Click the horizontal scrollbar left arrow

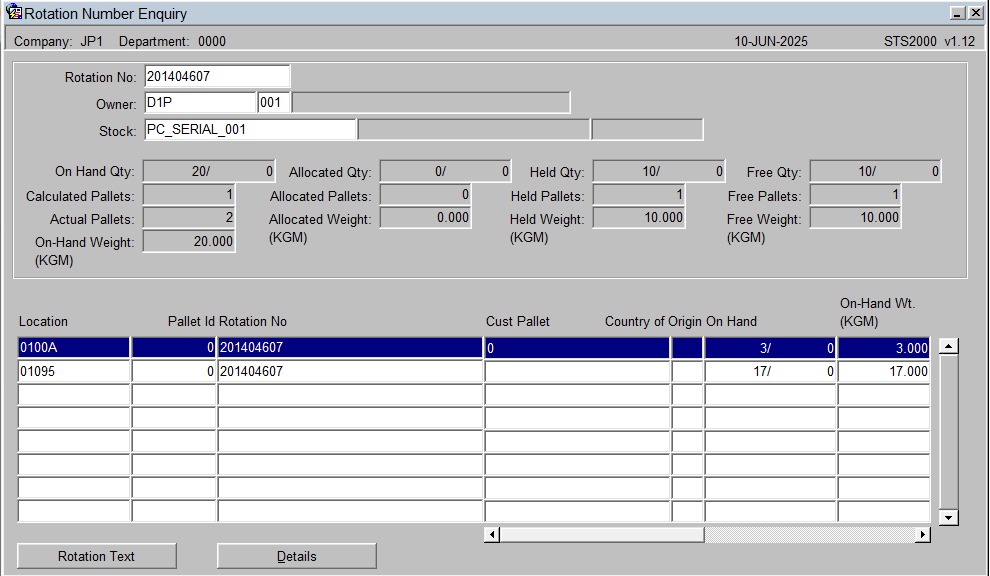tap(492, 534)
